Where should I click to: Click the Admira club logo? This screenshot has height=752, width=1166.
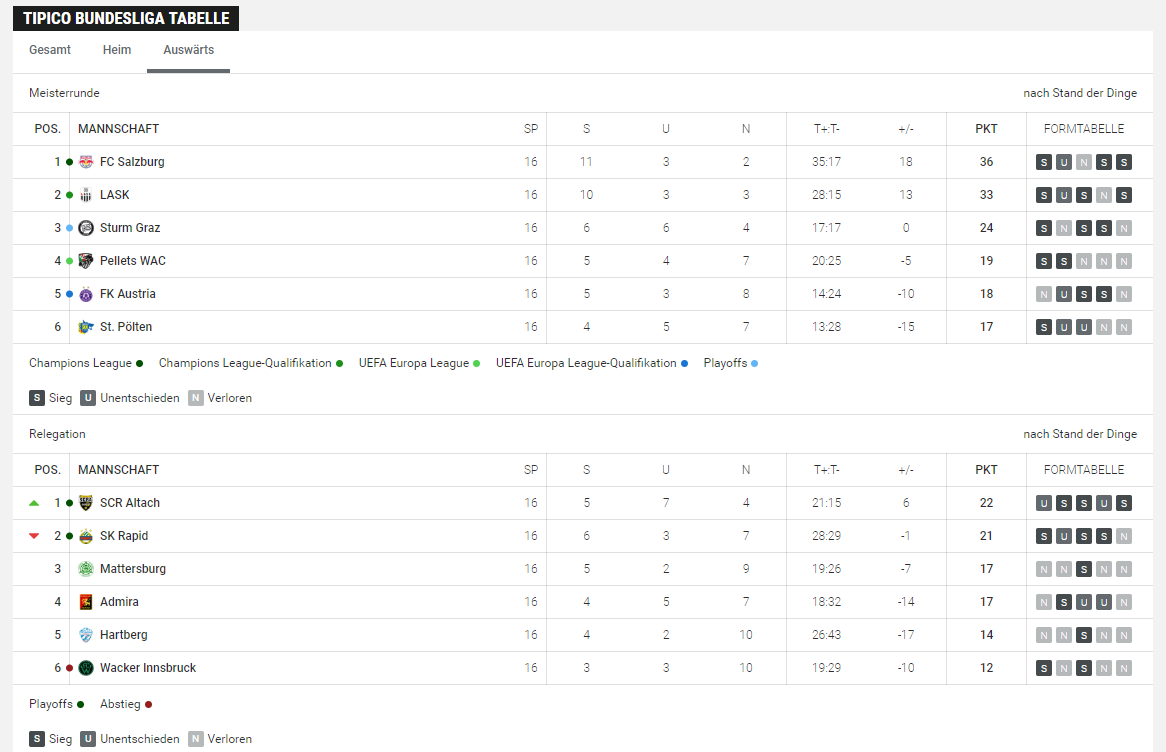[86, 602]
